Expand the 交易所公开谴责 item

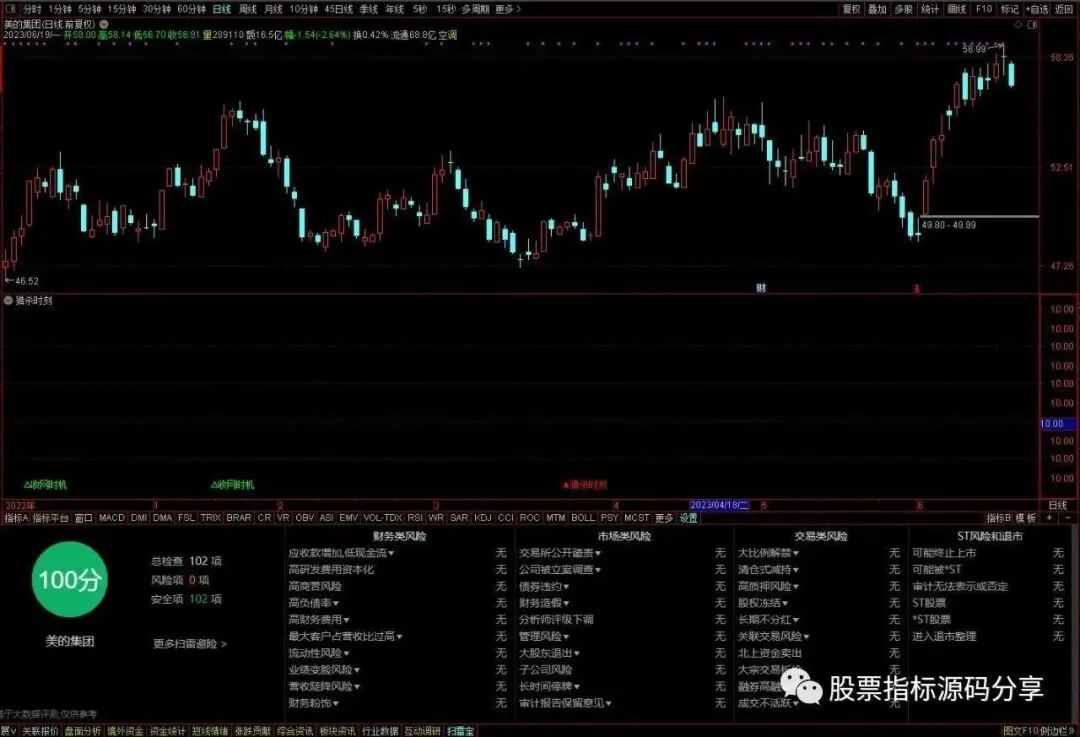(x=560, y=553)
